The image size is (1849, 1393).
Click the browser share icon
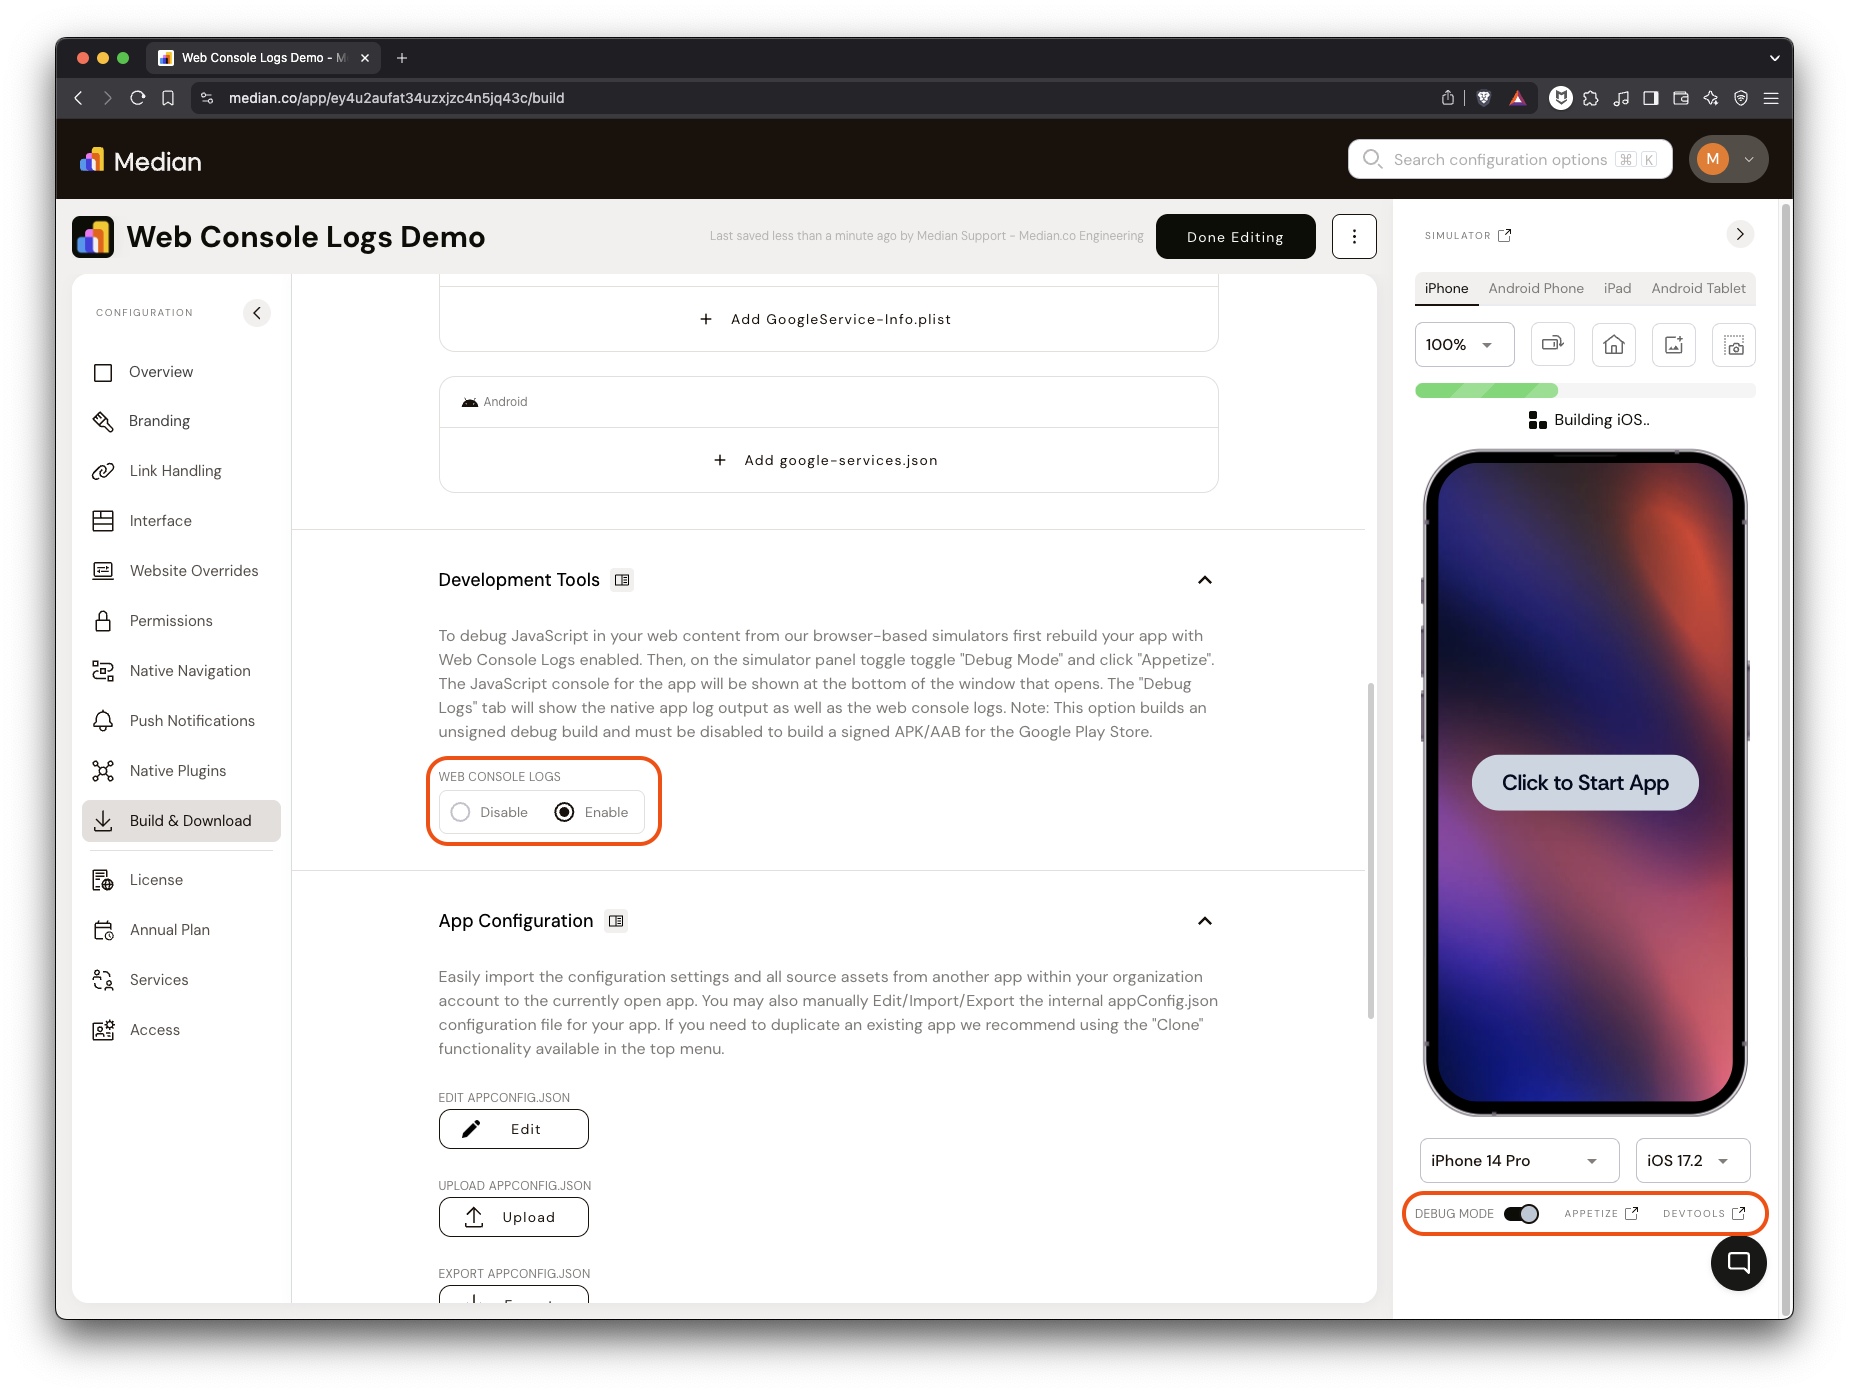(x=1447, y=98)
